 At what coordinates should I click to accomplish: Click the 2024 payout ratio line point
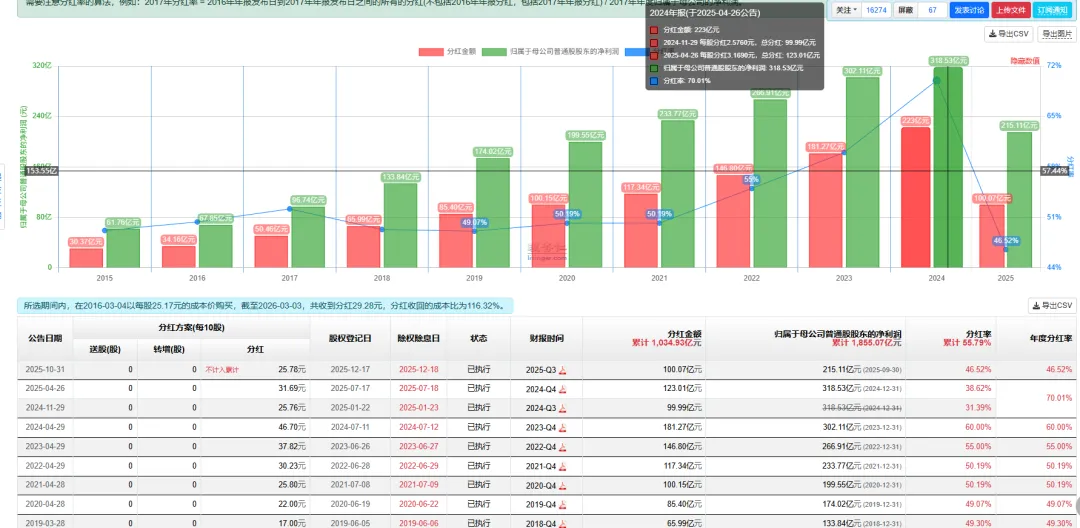tap(936, 81)
